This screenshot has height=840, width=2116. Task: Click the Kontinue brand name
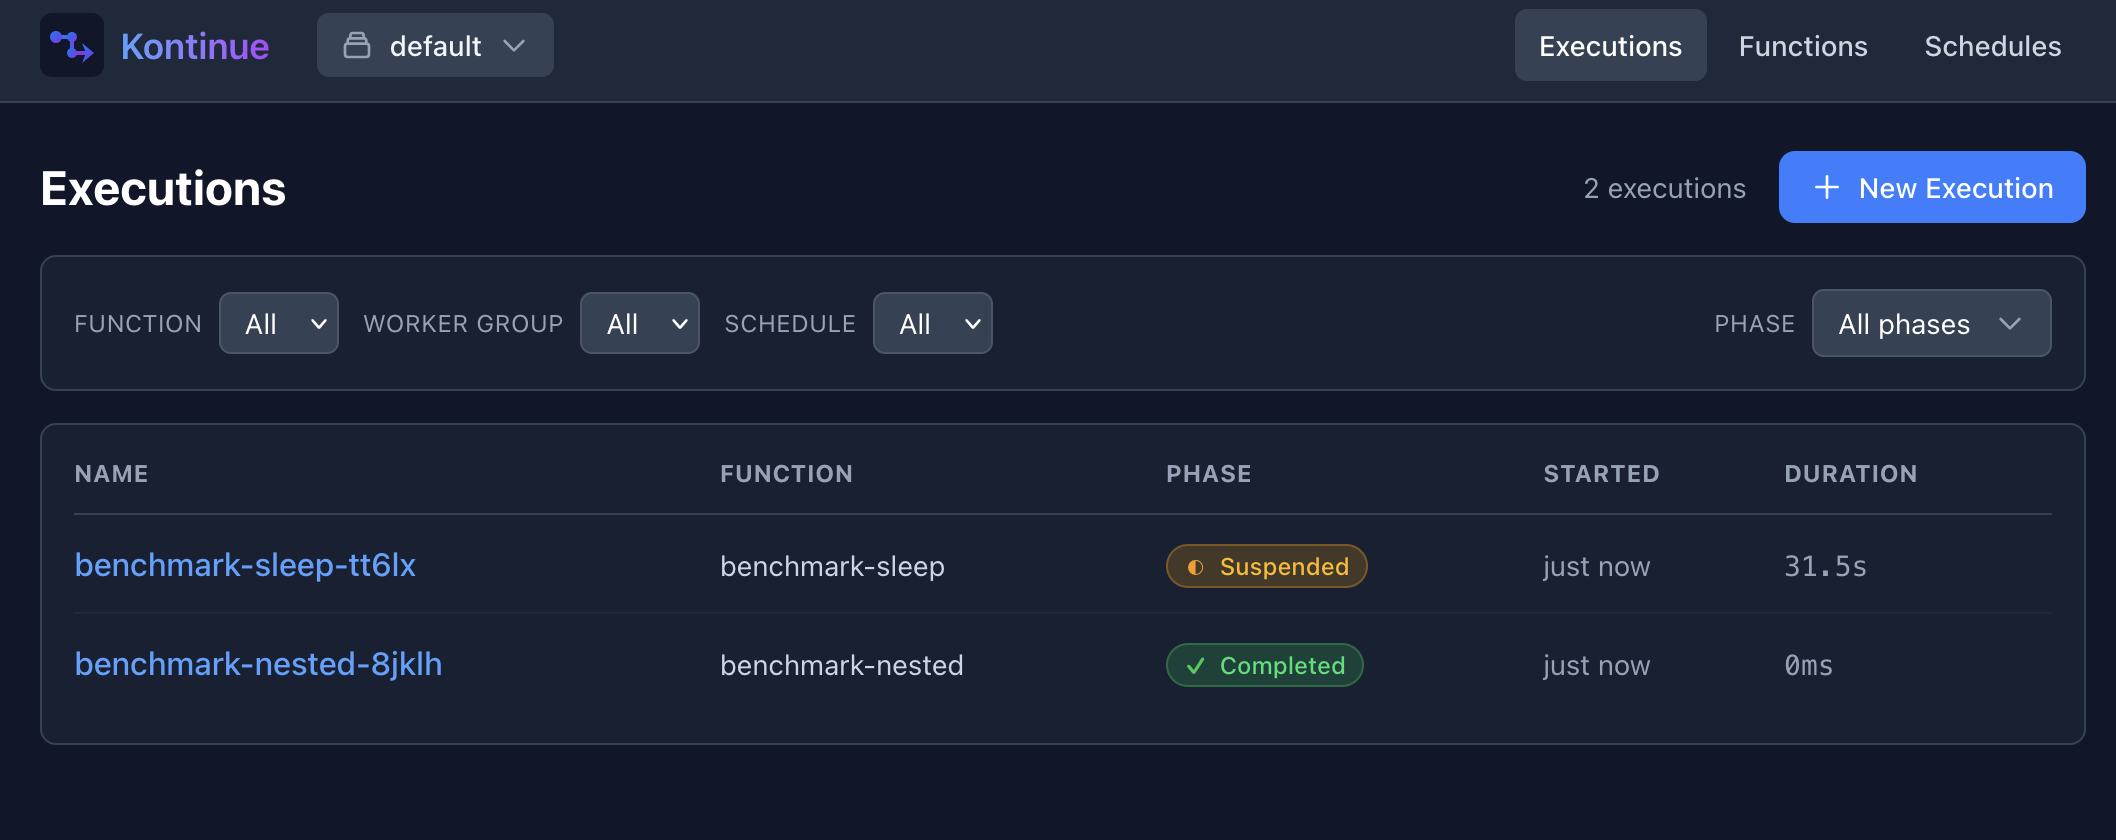pyautogui.click(x=195, y=46)
